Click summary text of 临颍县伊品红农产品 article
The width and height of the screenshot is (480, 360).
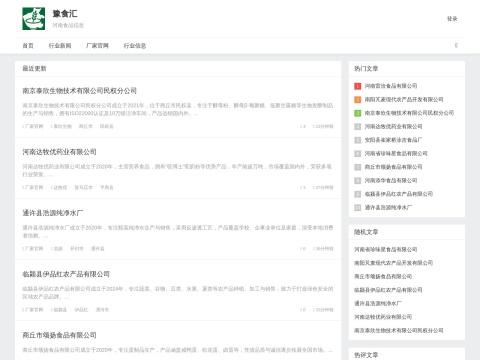[x=178, y=293]
